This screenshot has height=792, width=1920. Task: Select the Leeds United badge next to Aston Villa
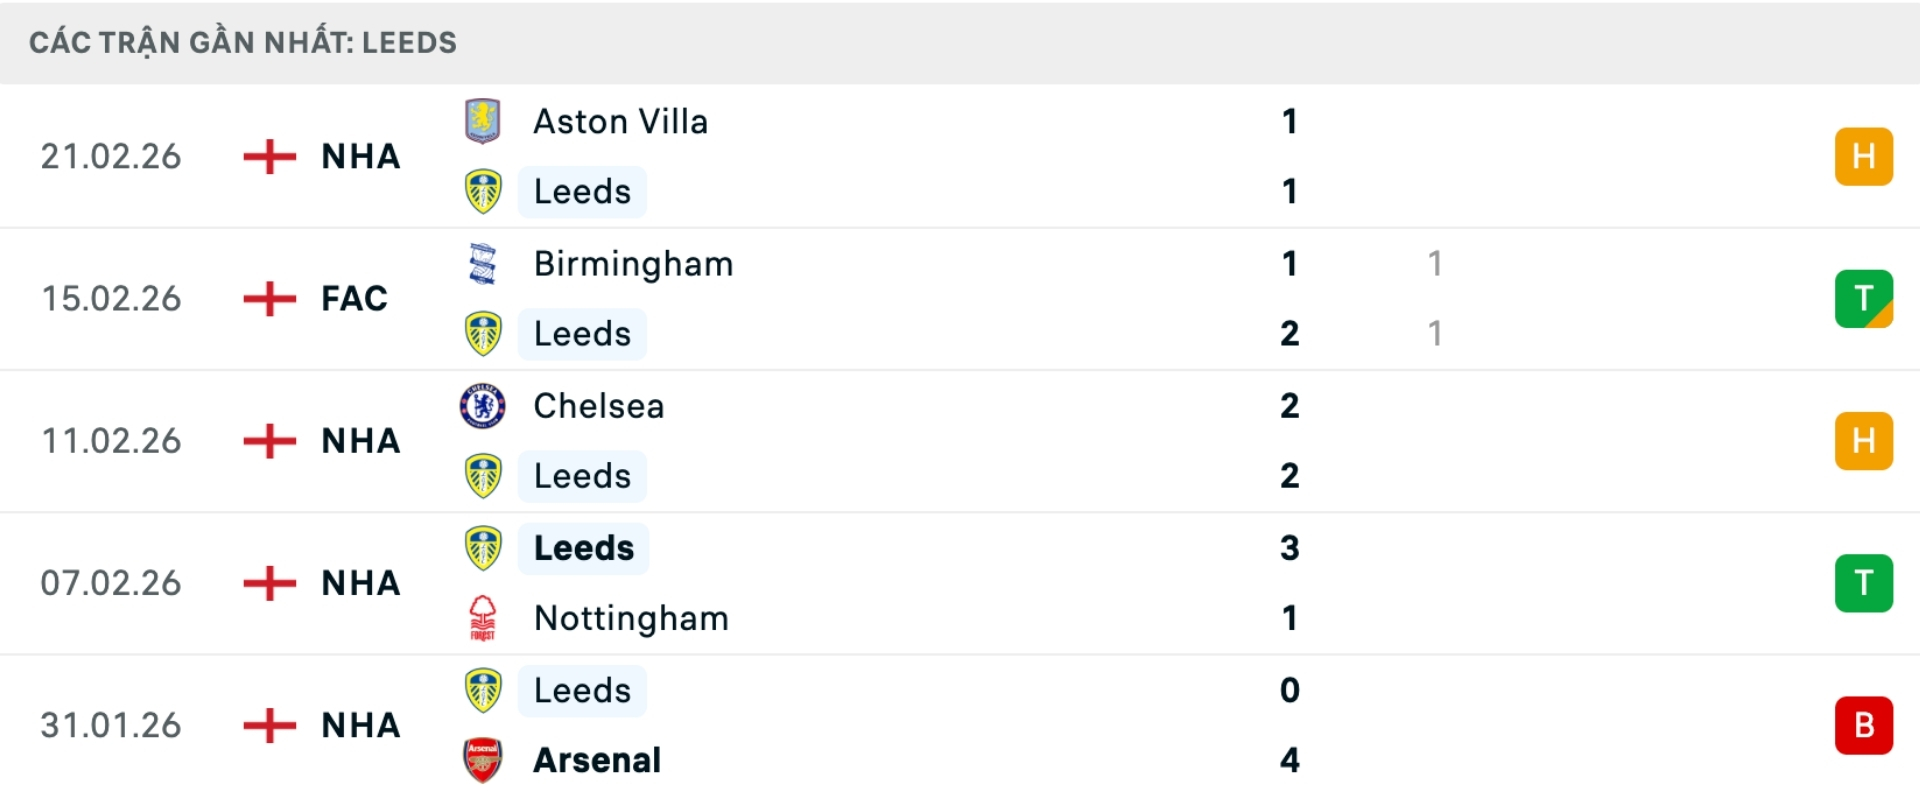[484, 191]
